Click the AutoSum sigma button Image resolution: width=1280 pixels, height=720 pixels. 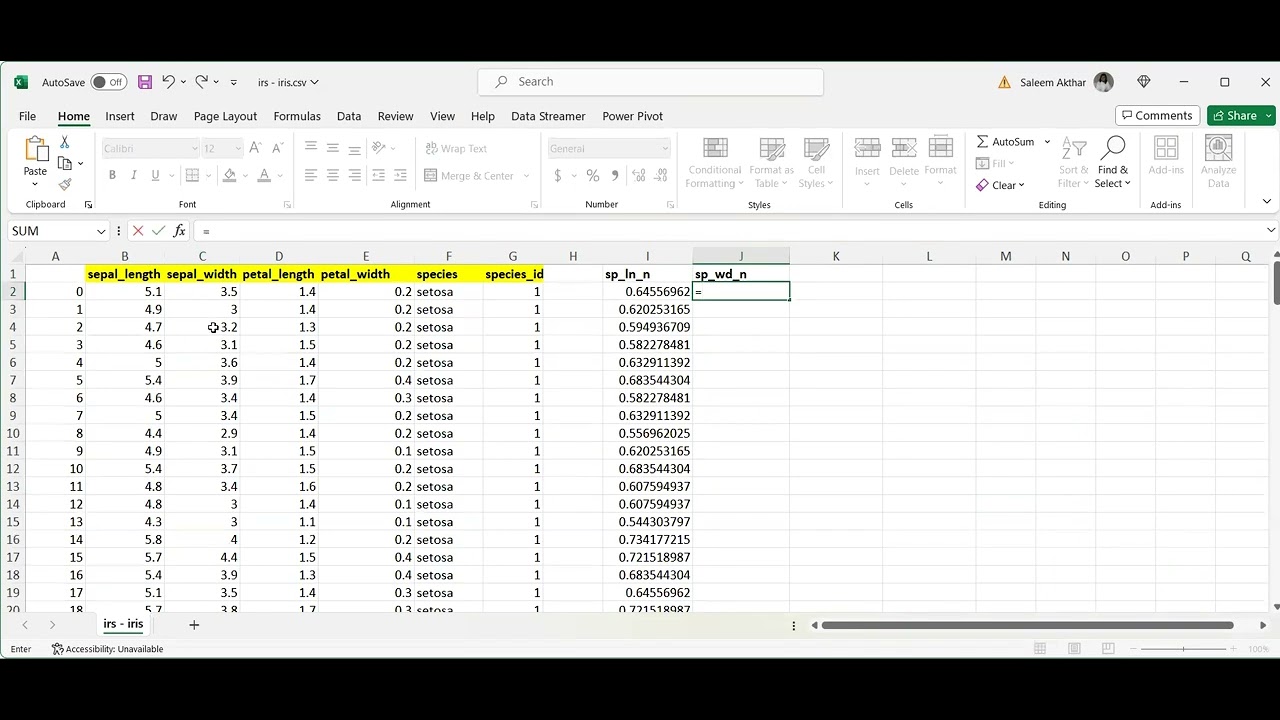1005,142
